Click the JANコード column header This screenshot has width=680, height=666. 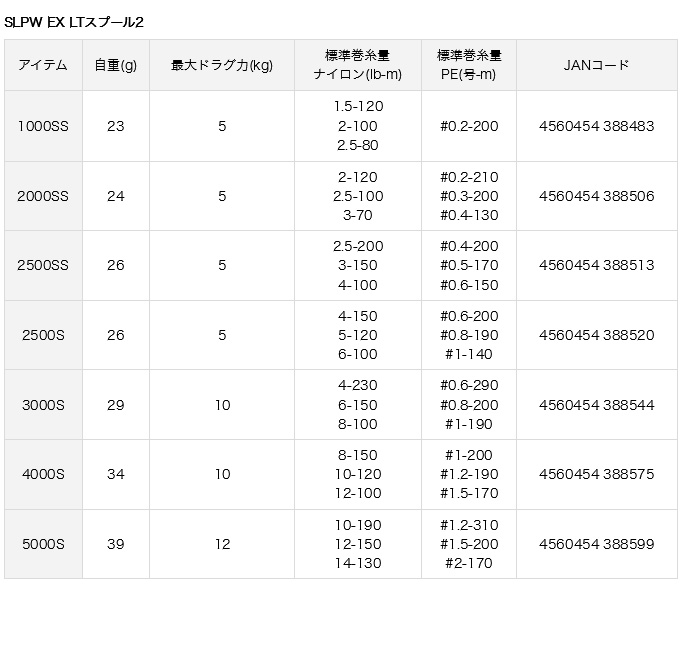pos(596,65)
